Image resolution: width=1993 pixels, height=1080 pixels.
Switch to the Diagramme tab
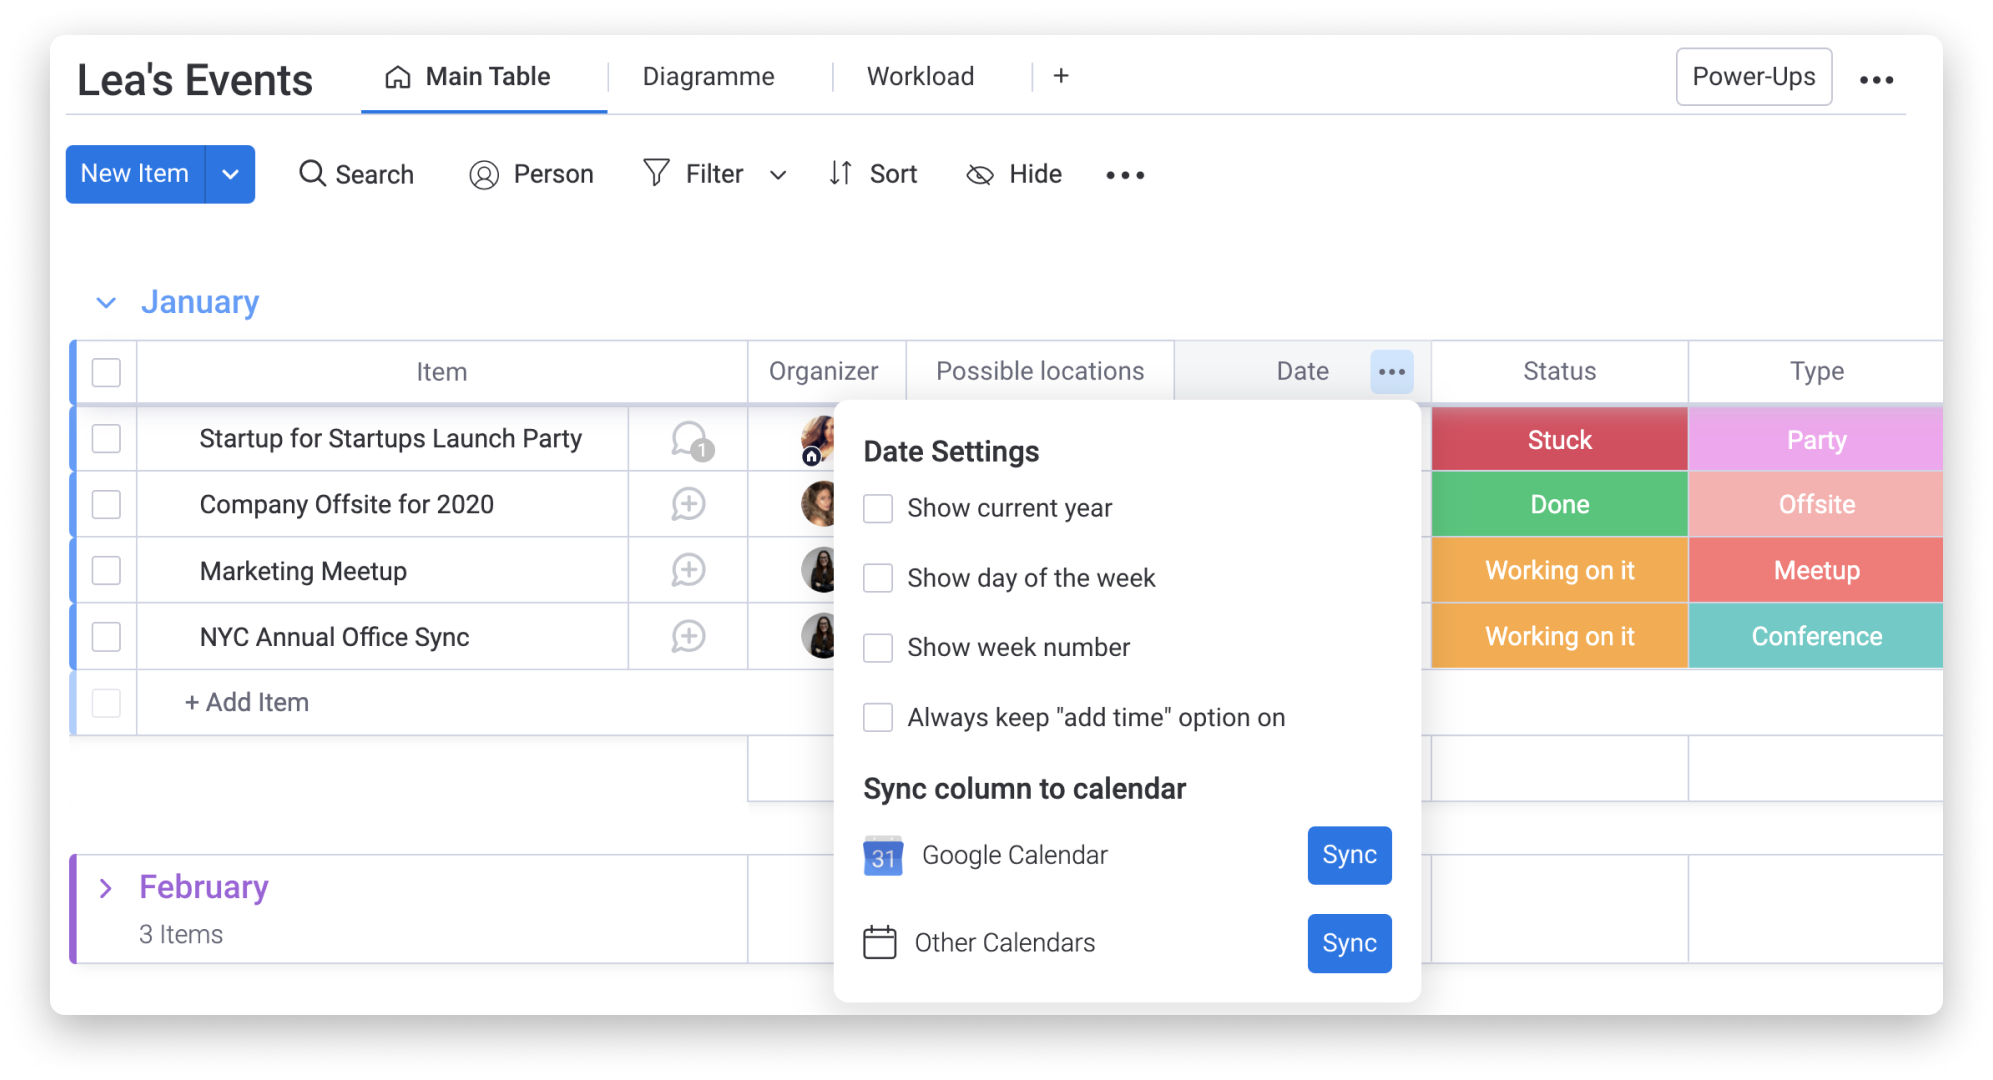pos(709,76)
